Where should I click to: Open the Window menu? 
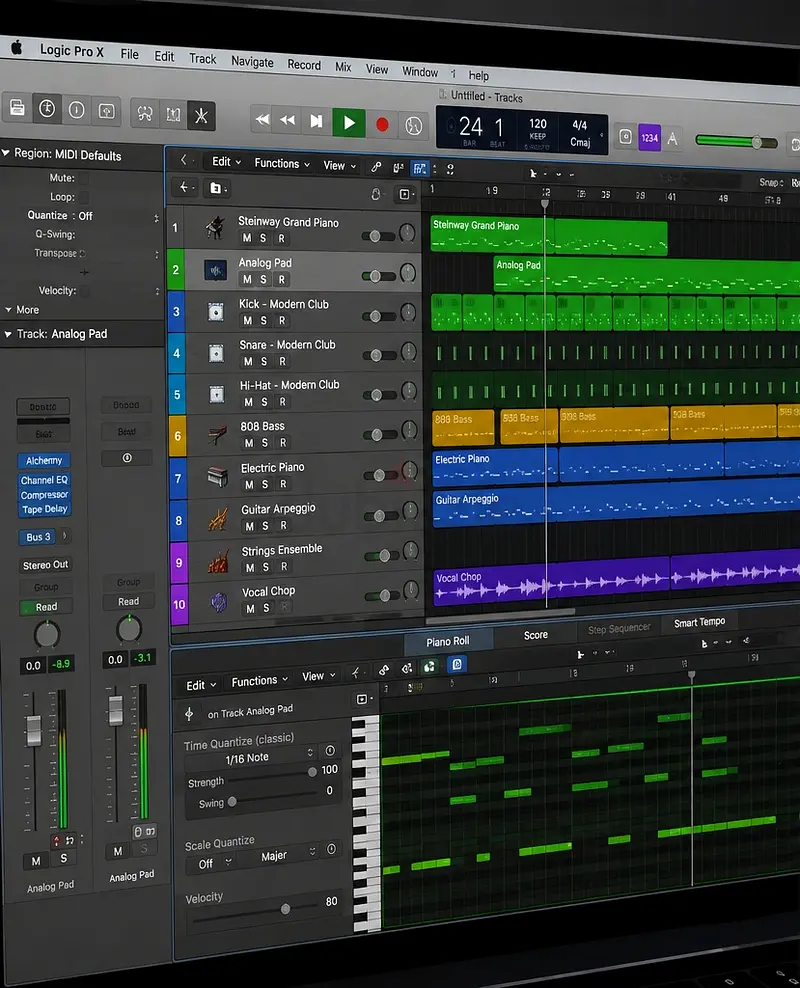(x=420, y=72)
